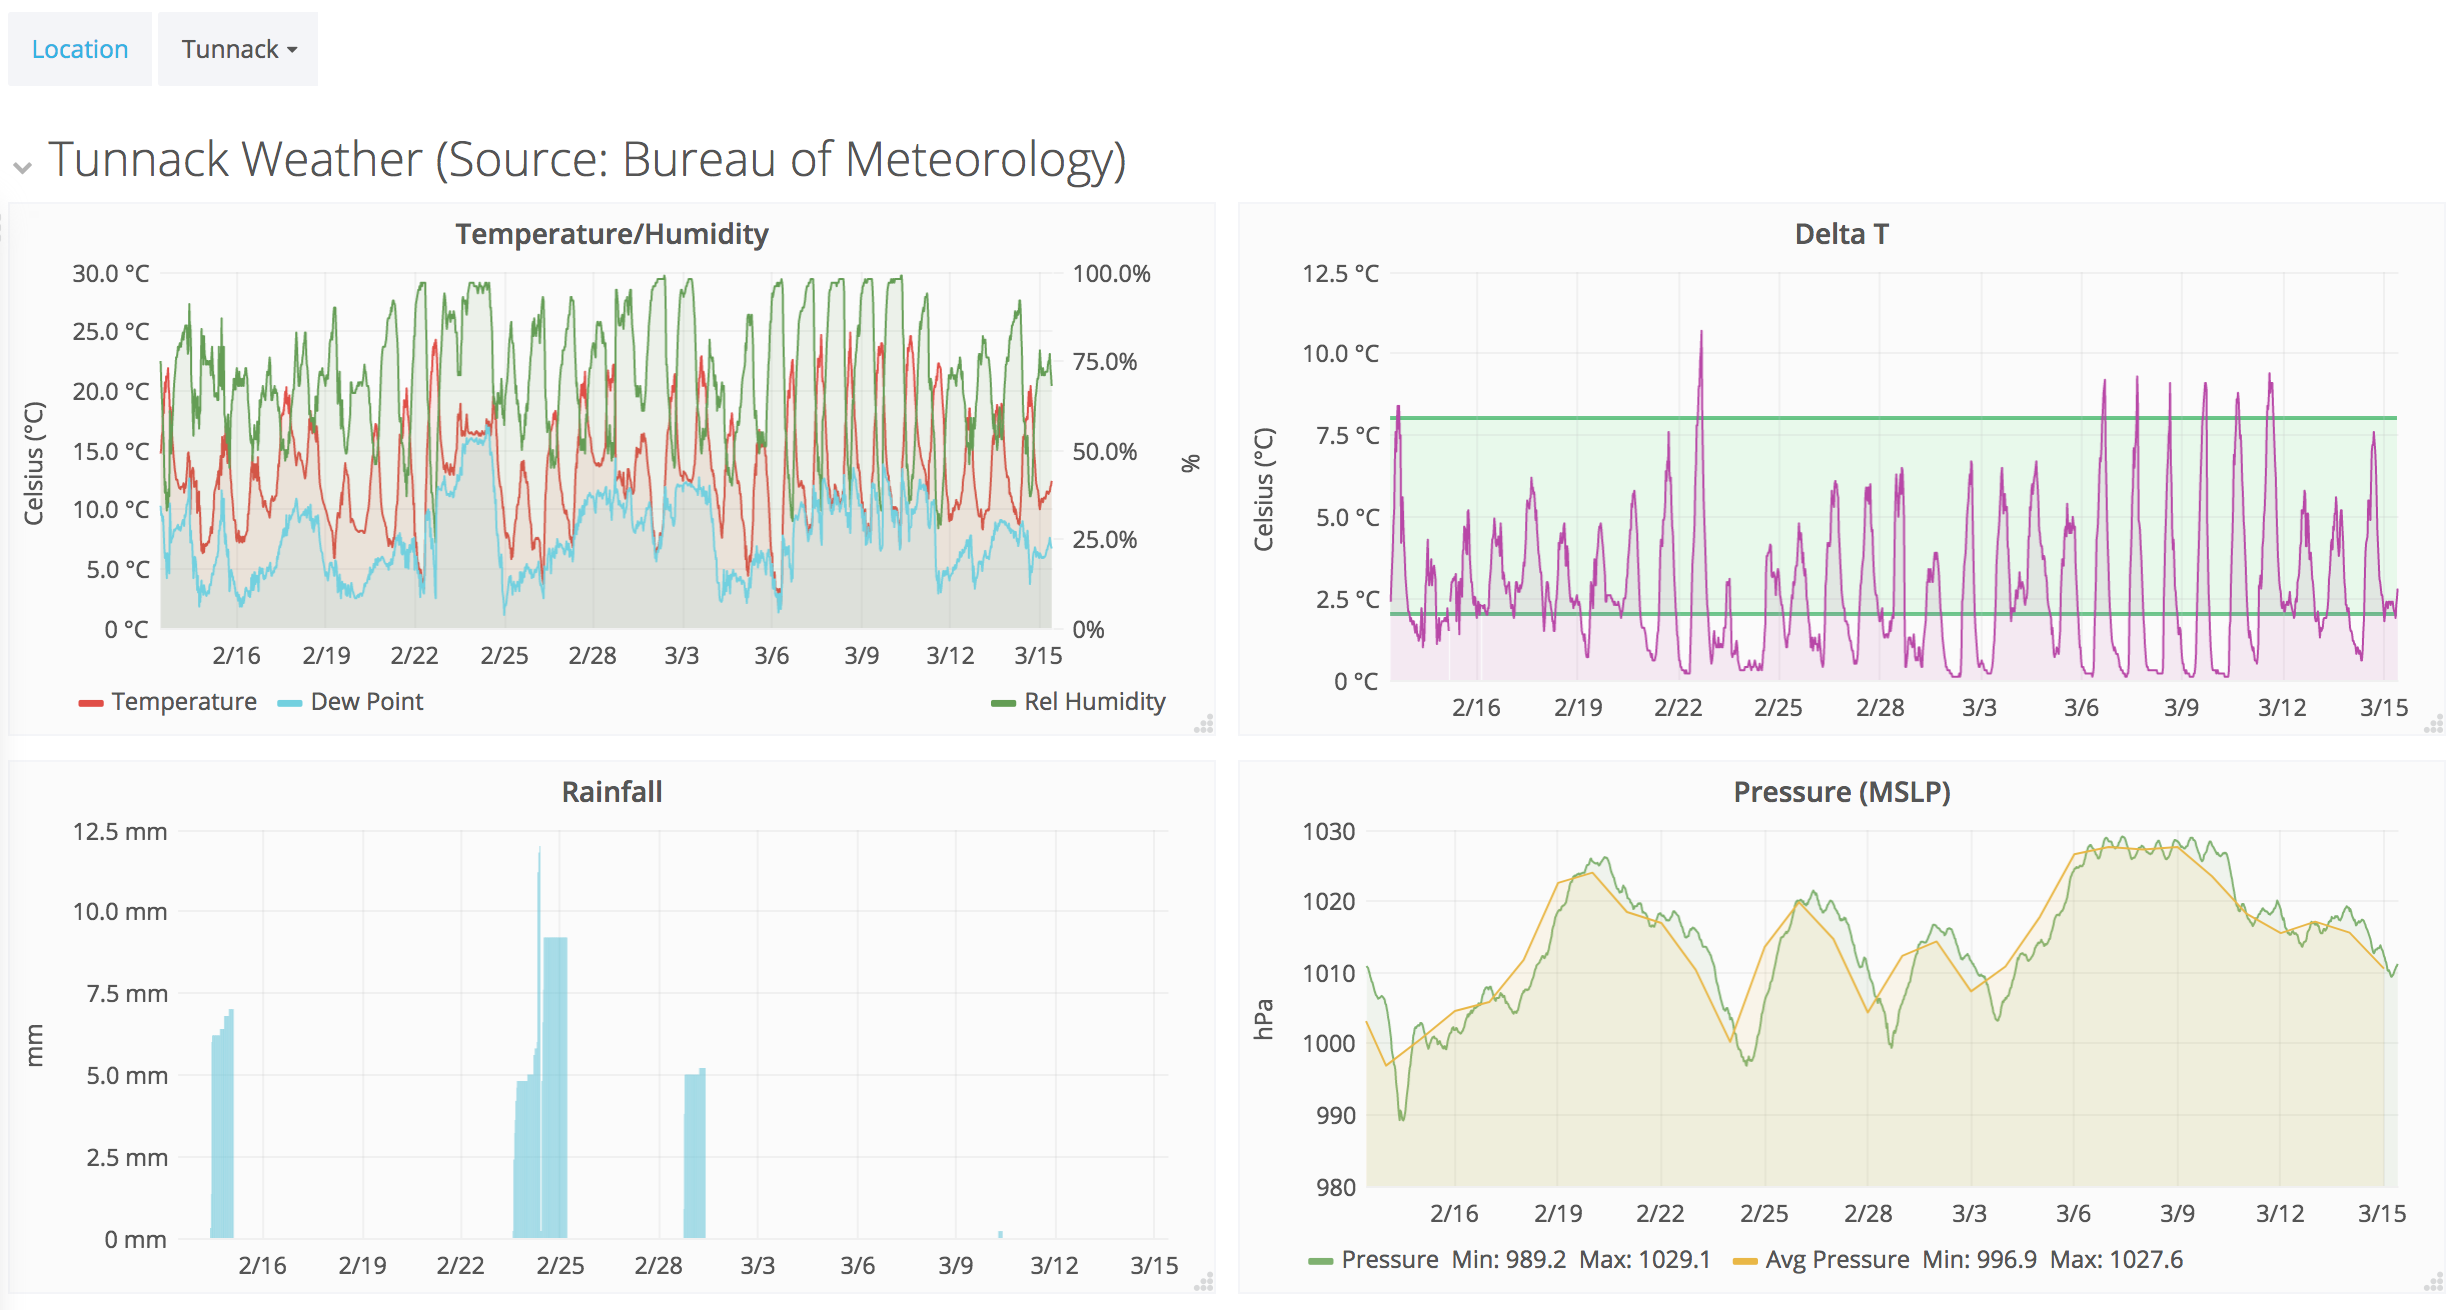Click the Pressure (MSLP) panel title
The height and width of the screenshot is (1310, 2464).
[1841, 792]
